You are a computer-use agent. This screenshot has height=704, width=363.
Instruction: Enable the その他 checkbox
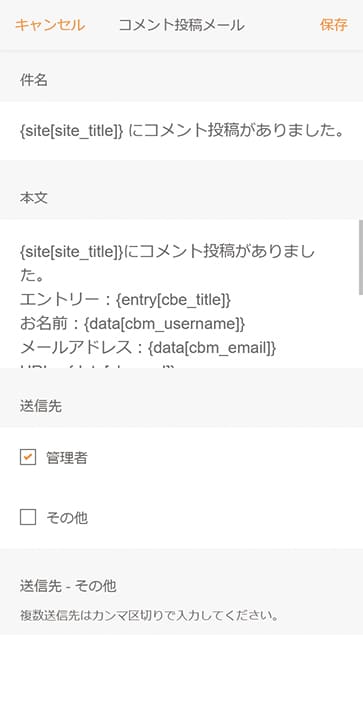click(x=28, y=518)
